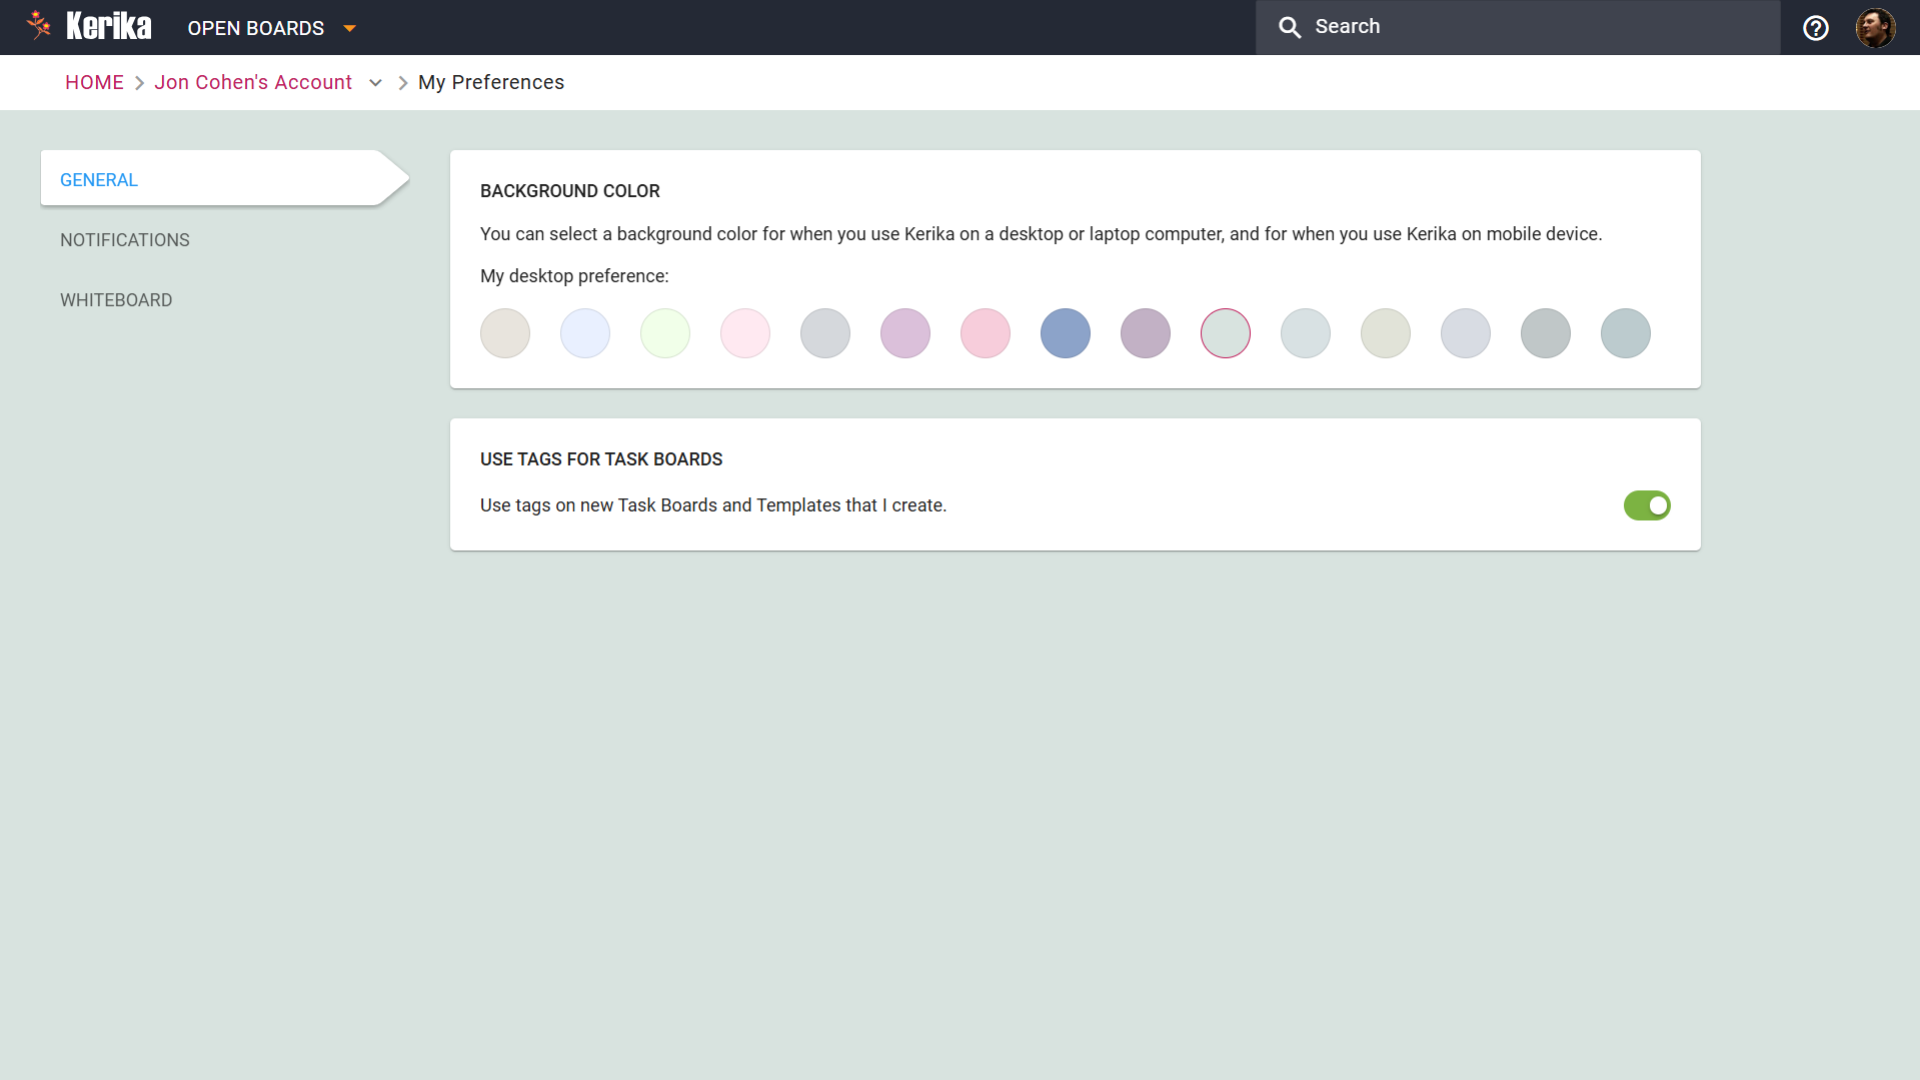Select the mauve purple background swatch
Screen dimensions: 1920x1080
pos(1145,334)
